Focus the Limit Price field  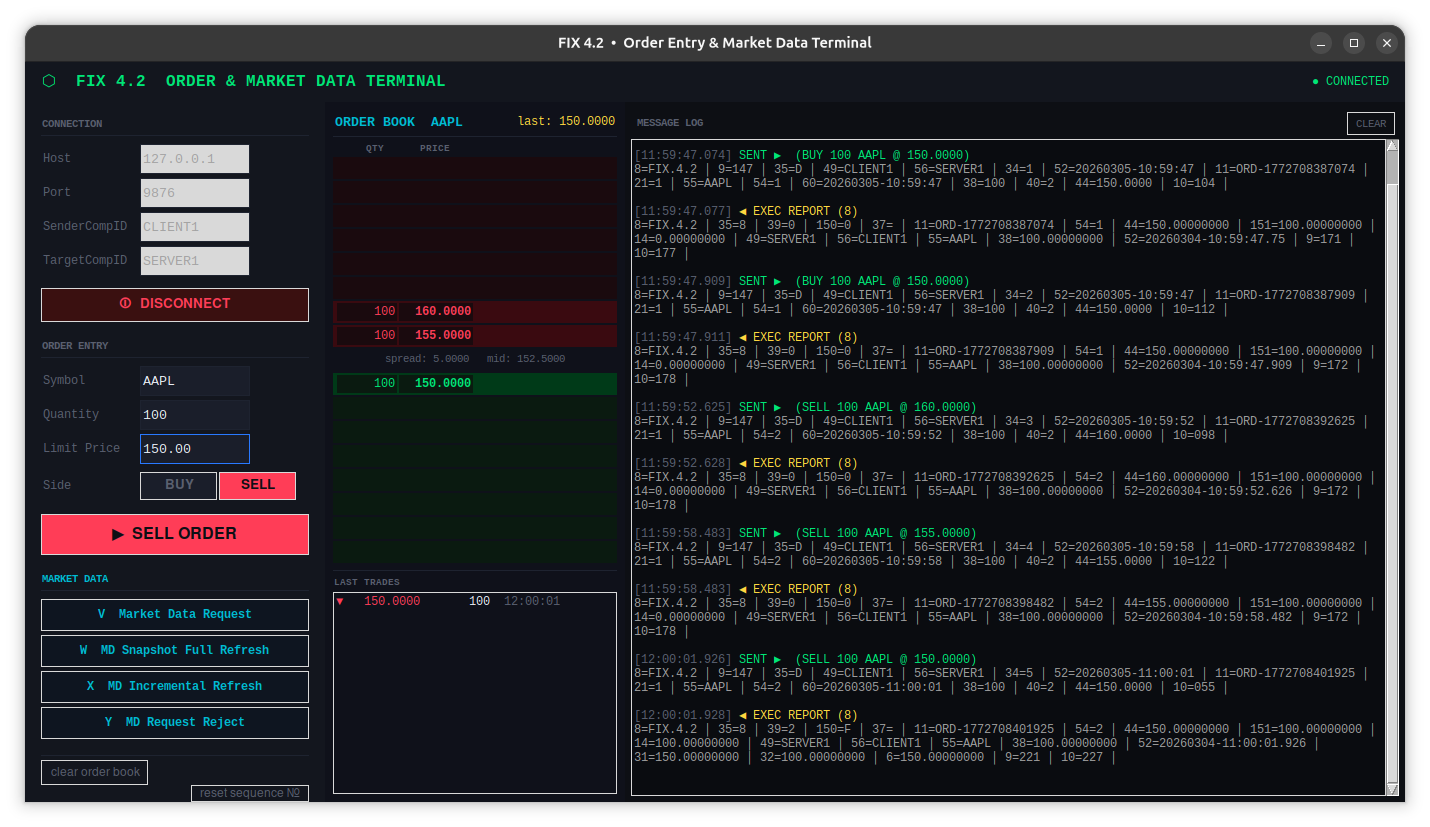tap(195, 449)
